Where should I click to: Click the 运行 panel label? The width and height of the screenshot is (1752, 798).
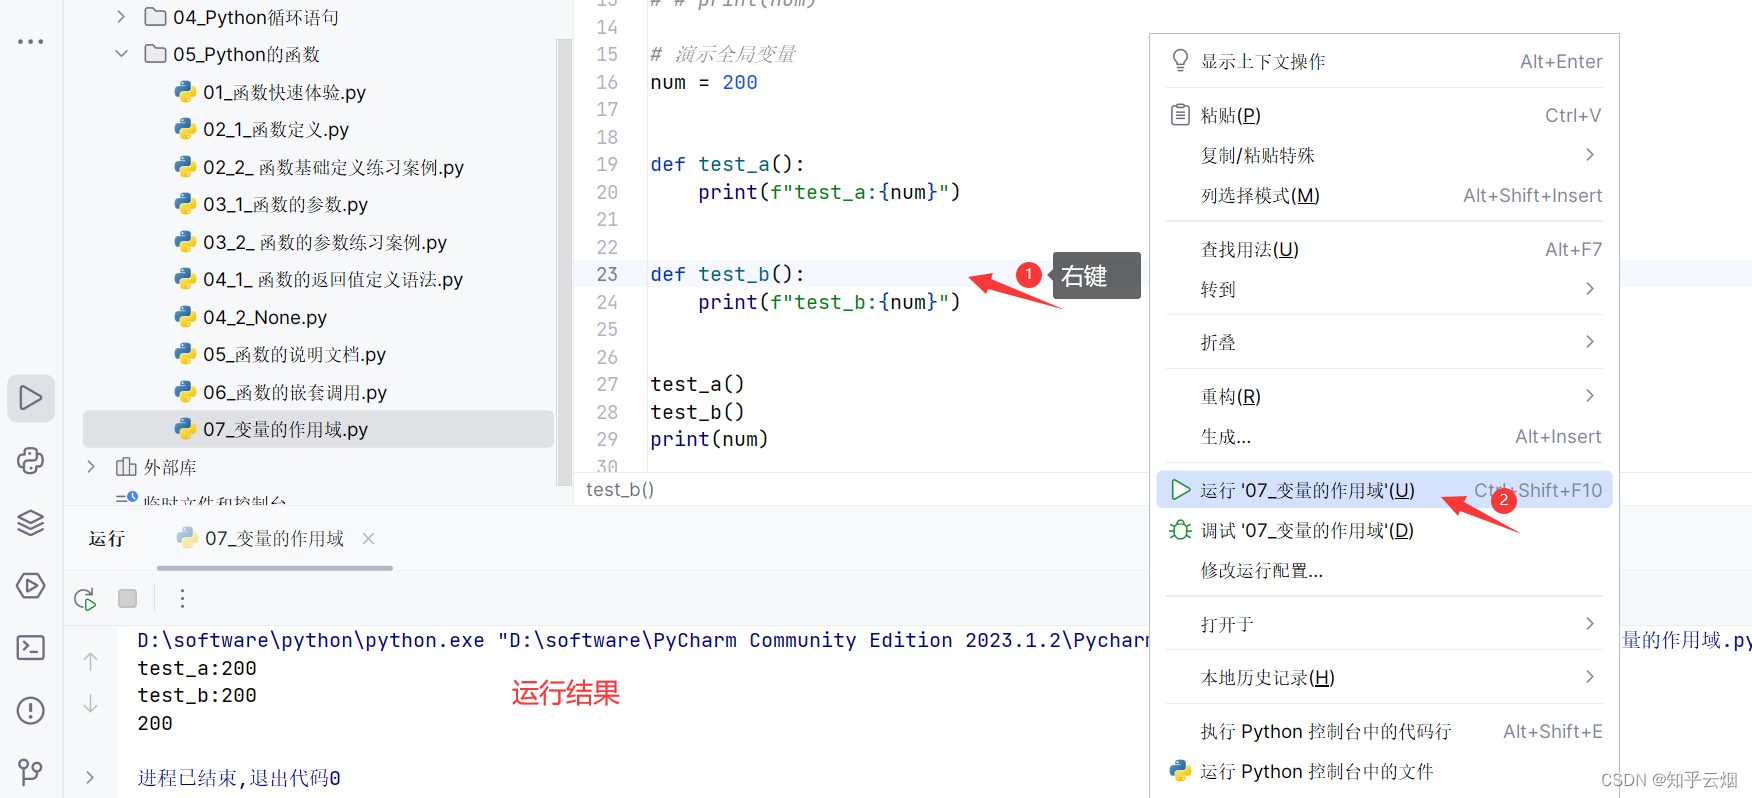point(107,538)
